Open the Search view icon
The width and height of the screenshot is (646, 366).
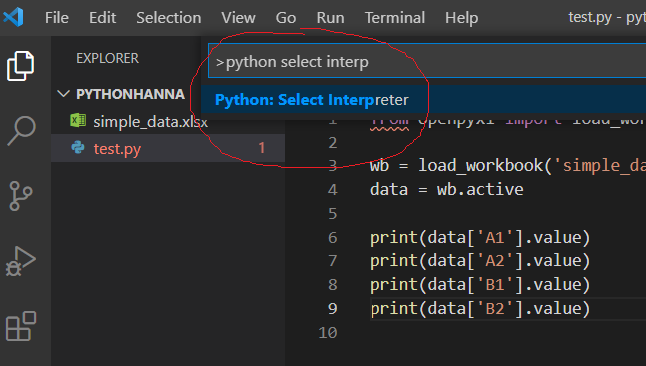[21, 131]
